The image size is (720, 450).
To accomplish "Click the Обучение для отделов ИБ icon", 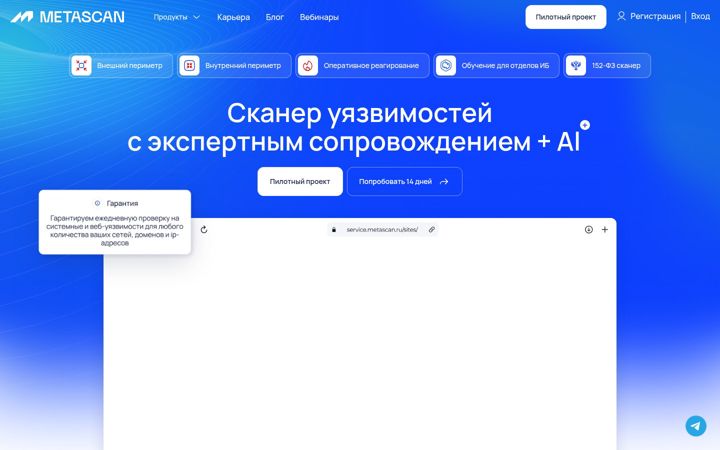I will coord(445,65).
